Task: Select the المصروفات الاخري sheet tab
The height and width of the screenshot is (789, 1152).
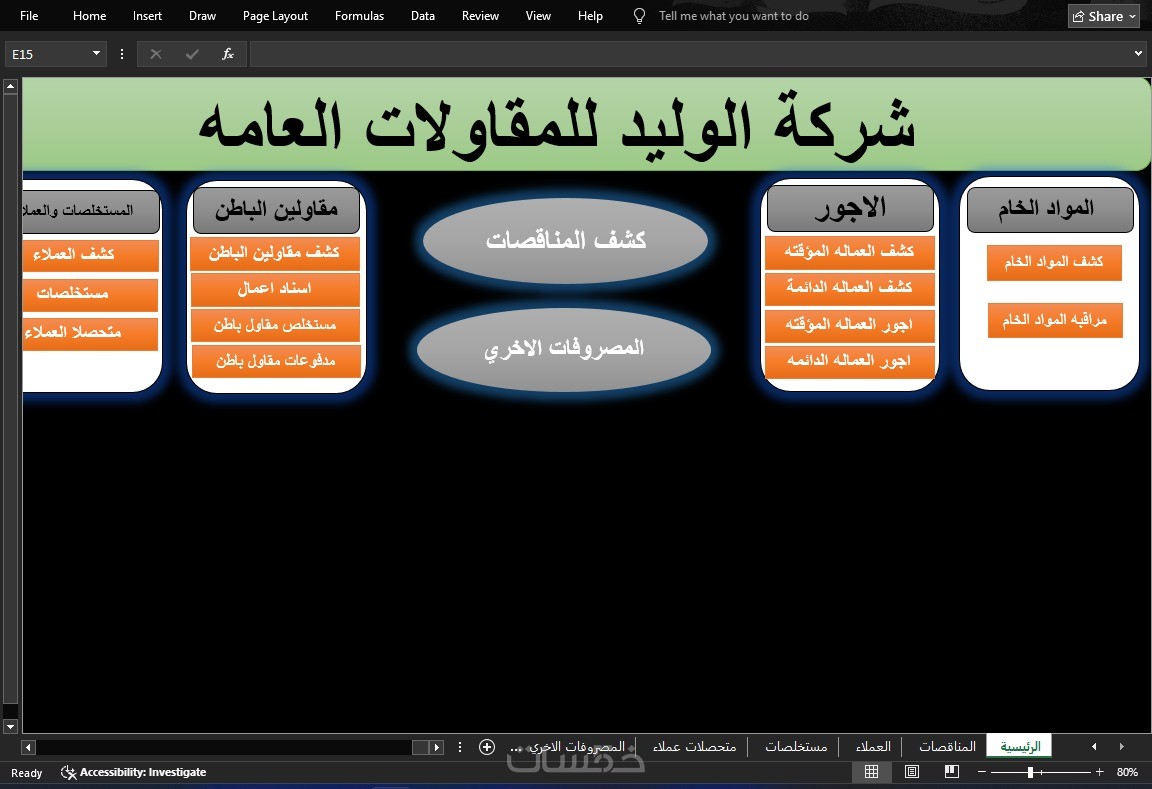Action: click(x=577, y=746)
